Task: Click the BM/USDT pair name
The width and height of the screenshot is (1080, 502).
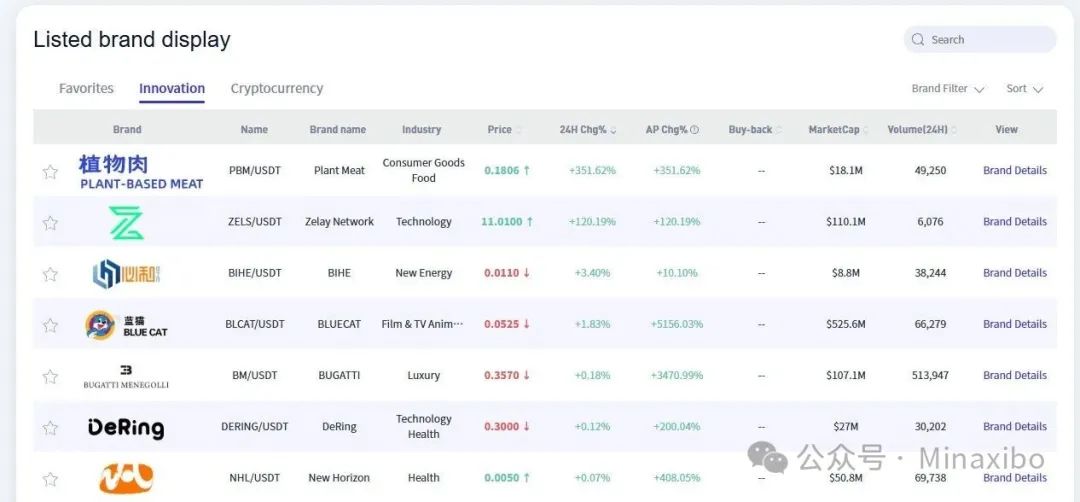Action: point(255,375)
